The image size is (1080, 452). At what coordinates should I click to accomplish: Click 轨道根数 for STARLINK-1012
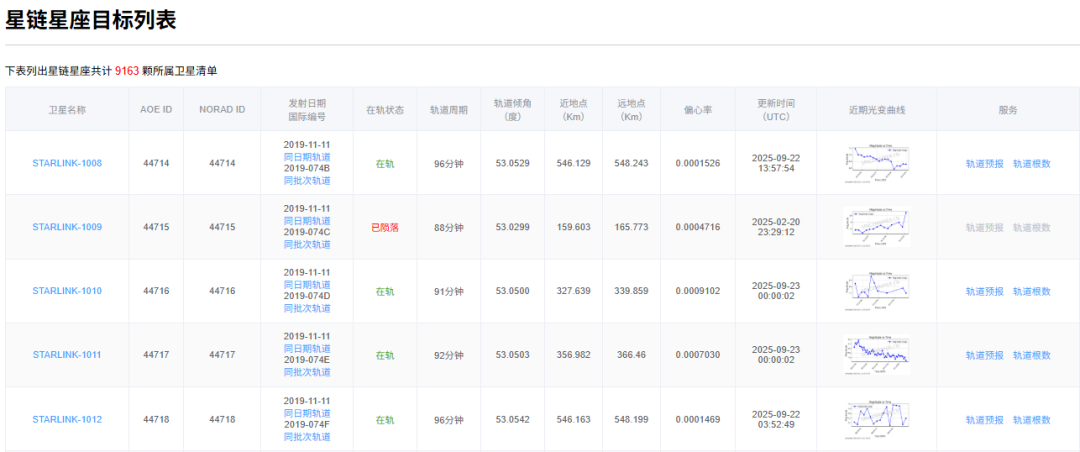1031,419
